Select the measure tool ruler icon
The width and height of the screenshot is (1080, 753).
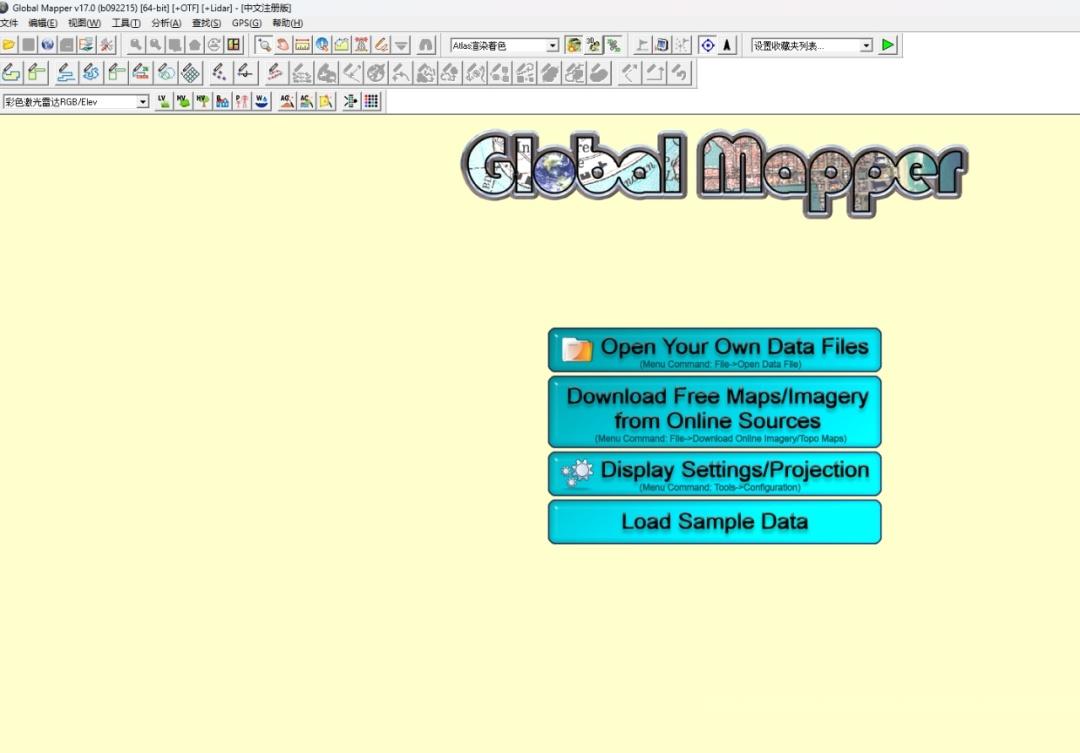(302, 44)
